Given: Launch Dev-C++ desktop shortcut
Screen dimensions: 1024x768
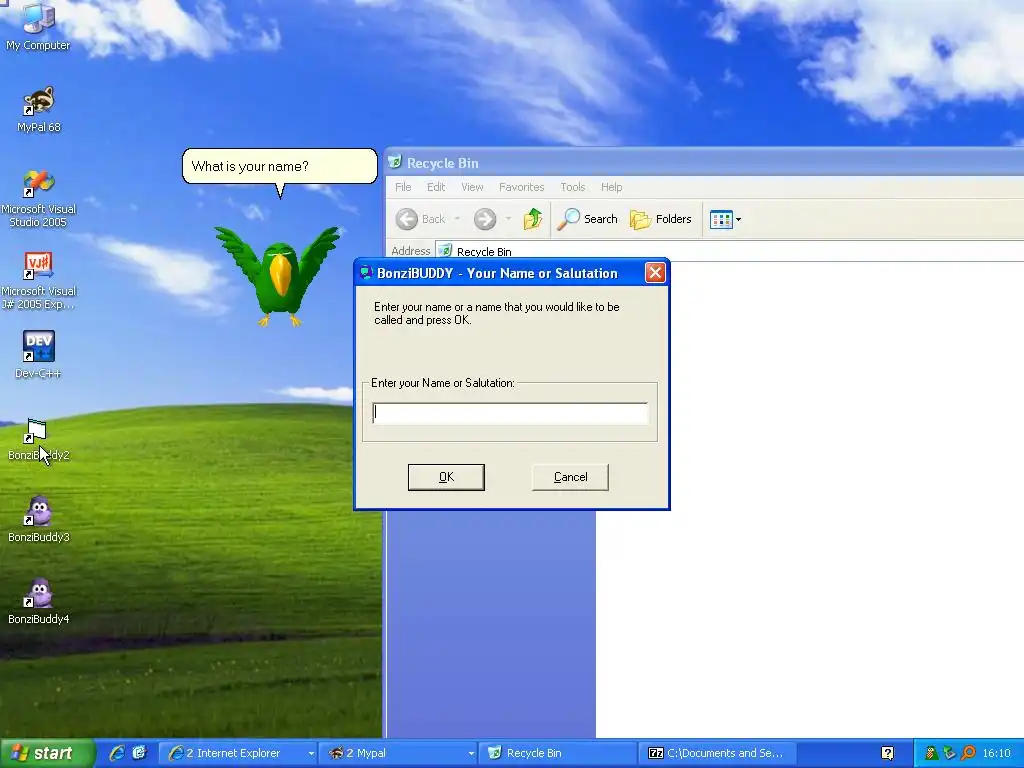Looking at the screenshot, I should 38,355.
